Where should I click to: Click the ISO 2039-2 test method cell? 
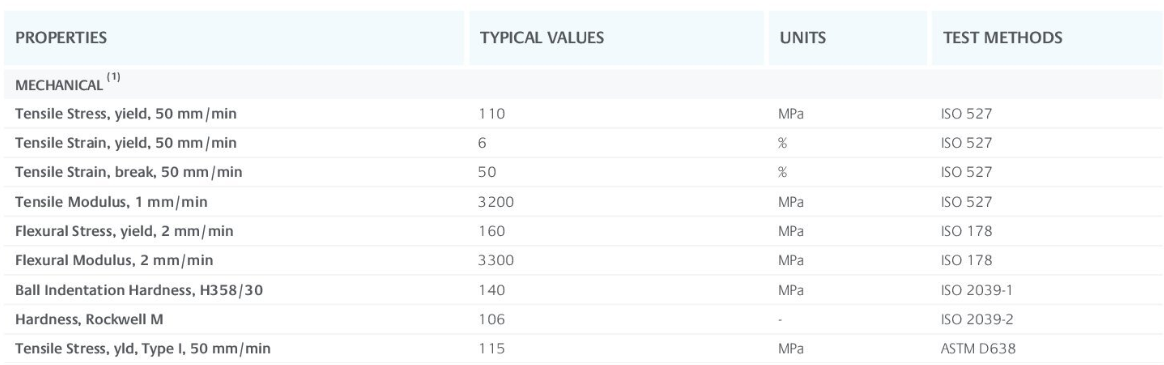click(977, 320)
